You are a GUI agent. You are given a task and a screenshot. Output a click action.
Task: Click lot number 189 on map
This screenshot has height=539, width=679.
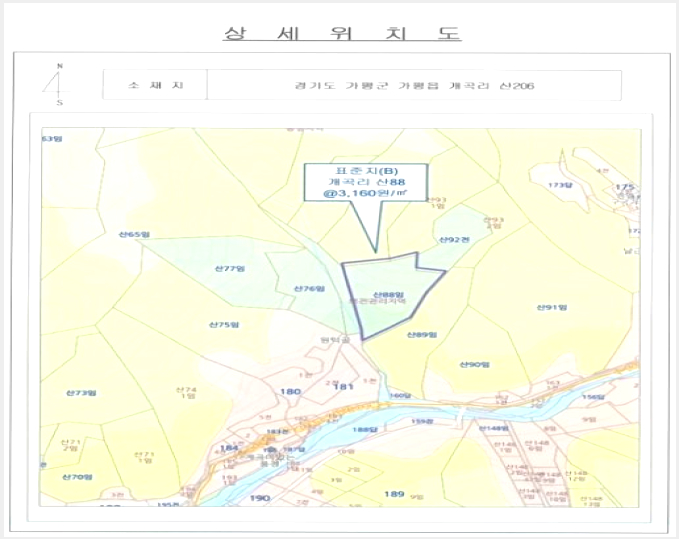point(394,494)
